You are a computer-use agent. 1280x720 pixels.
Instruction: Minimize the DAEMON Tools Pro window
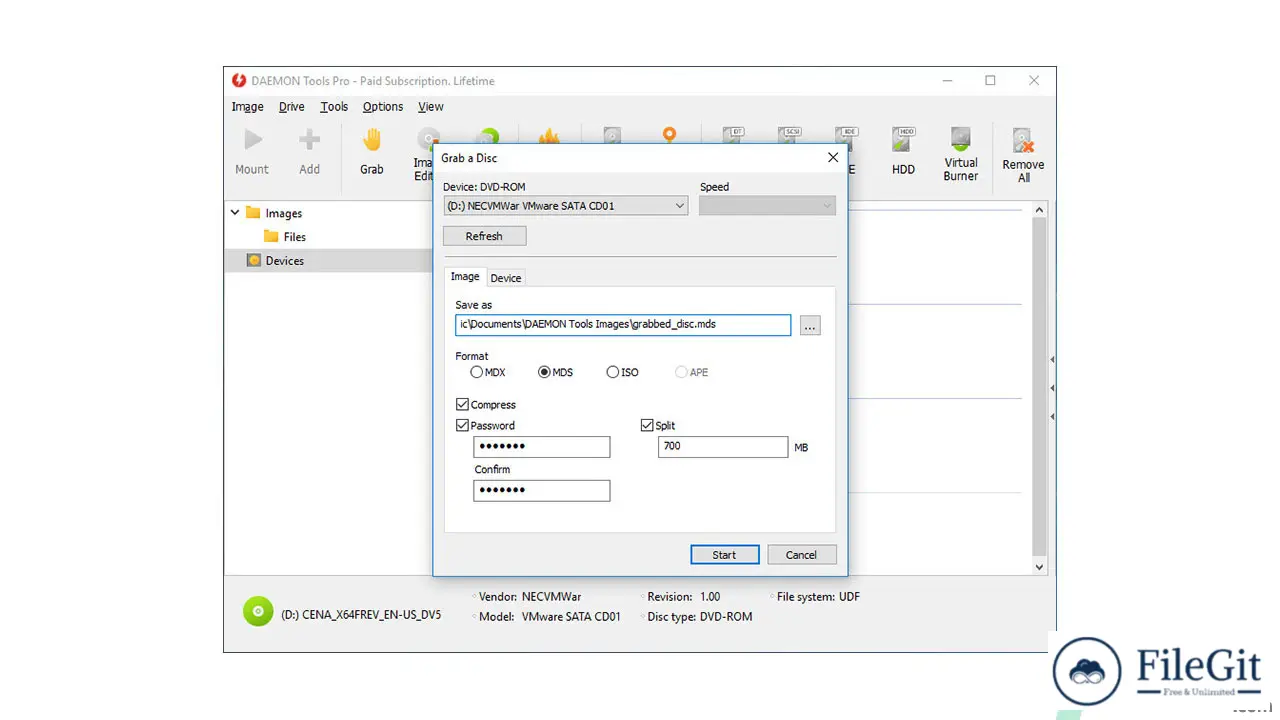946,81
